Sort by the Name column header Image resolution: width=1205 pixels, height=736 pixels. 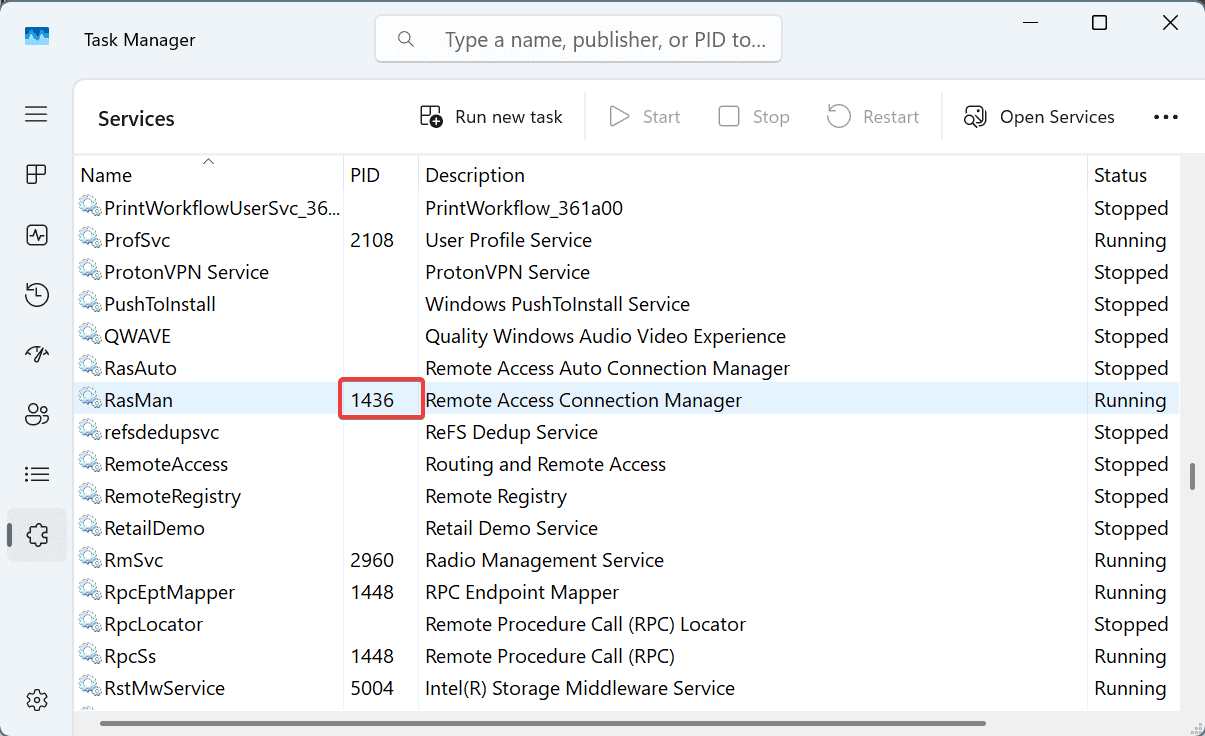[209, 174]
